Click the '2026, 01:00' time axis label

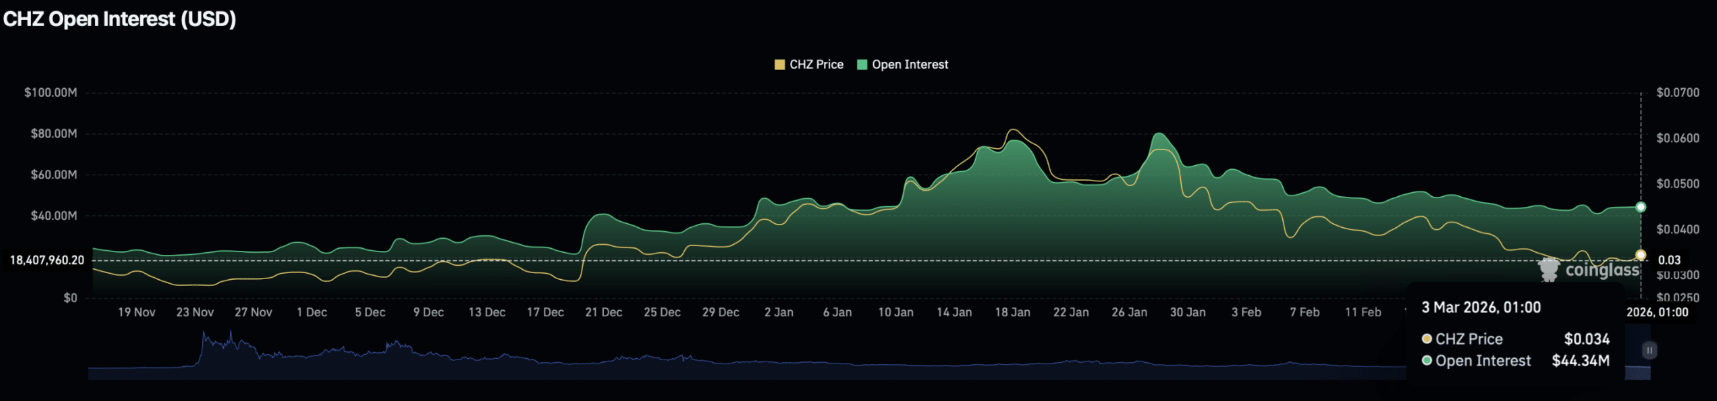1657,312
